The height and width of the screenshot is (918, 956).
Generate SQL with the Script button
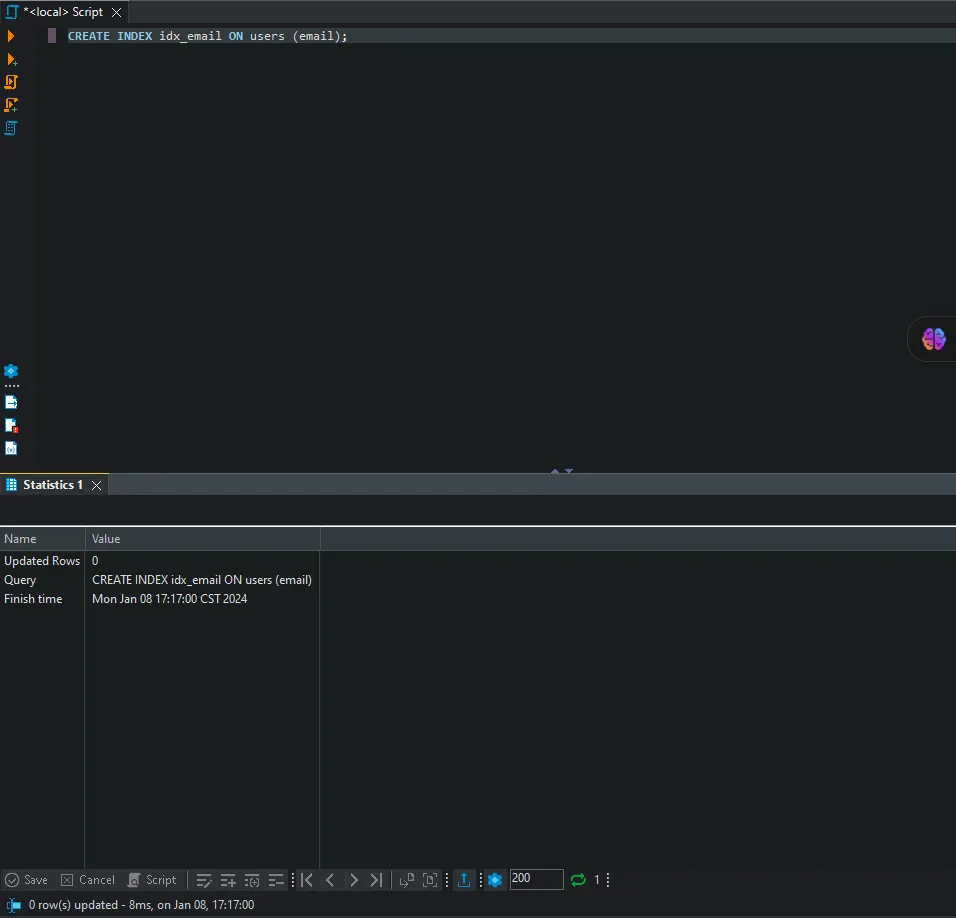point(152,880)
